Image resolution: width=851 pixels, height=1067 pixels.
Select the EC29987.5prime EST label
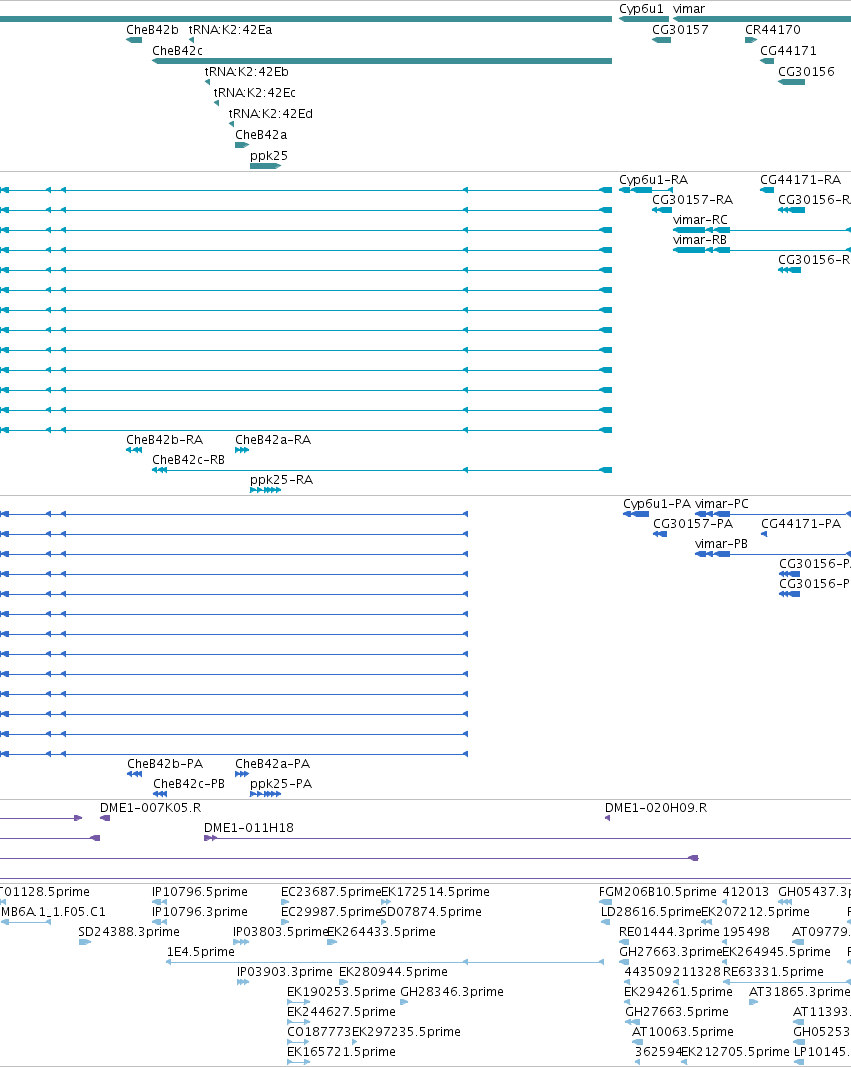(x=331, y=912)
